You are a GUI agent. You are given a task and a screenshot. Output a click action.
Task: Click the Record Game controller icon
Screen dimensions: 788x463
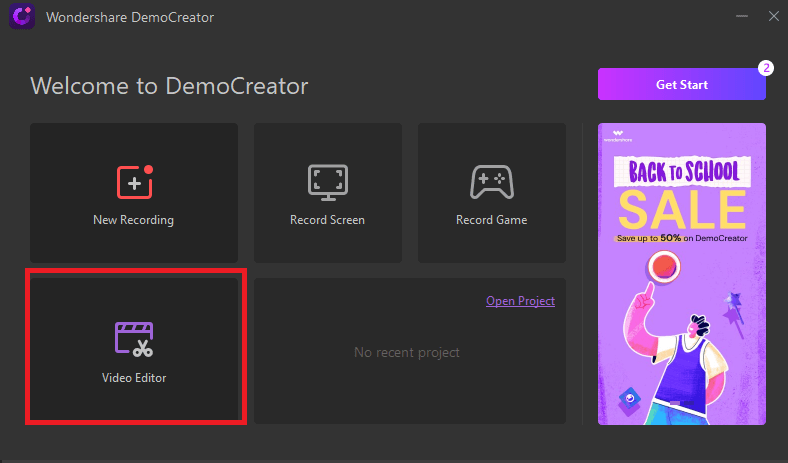(x=491, y=182)
